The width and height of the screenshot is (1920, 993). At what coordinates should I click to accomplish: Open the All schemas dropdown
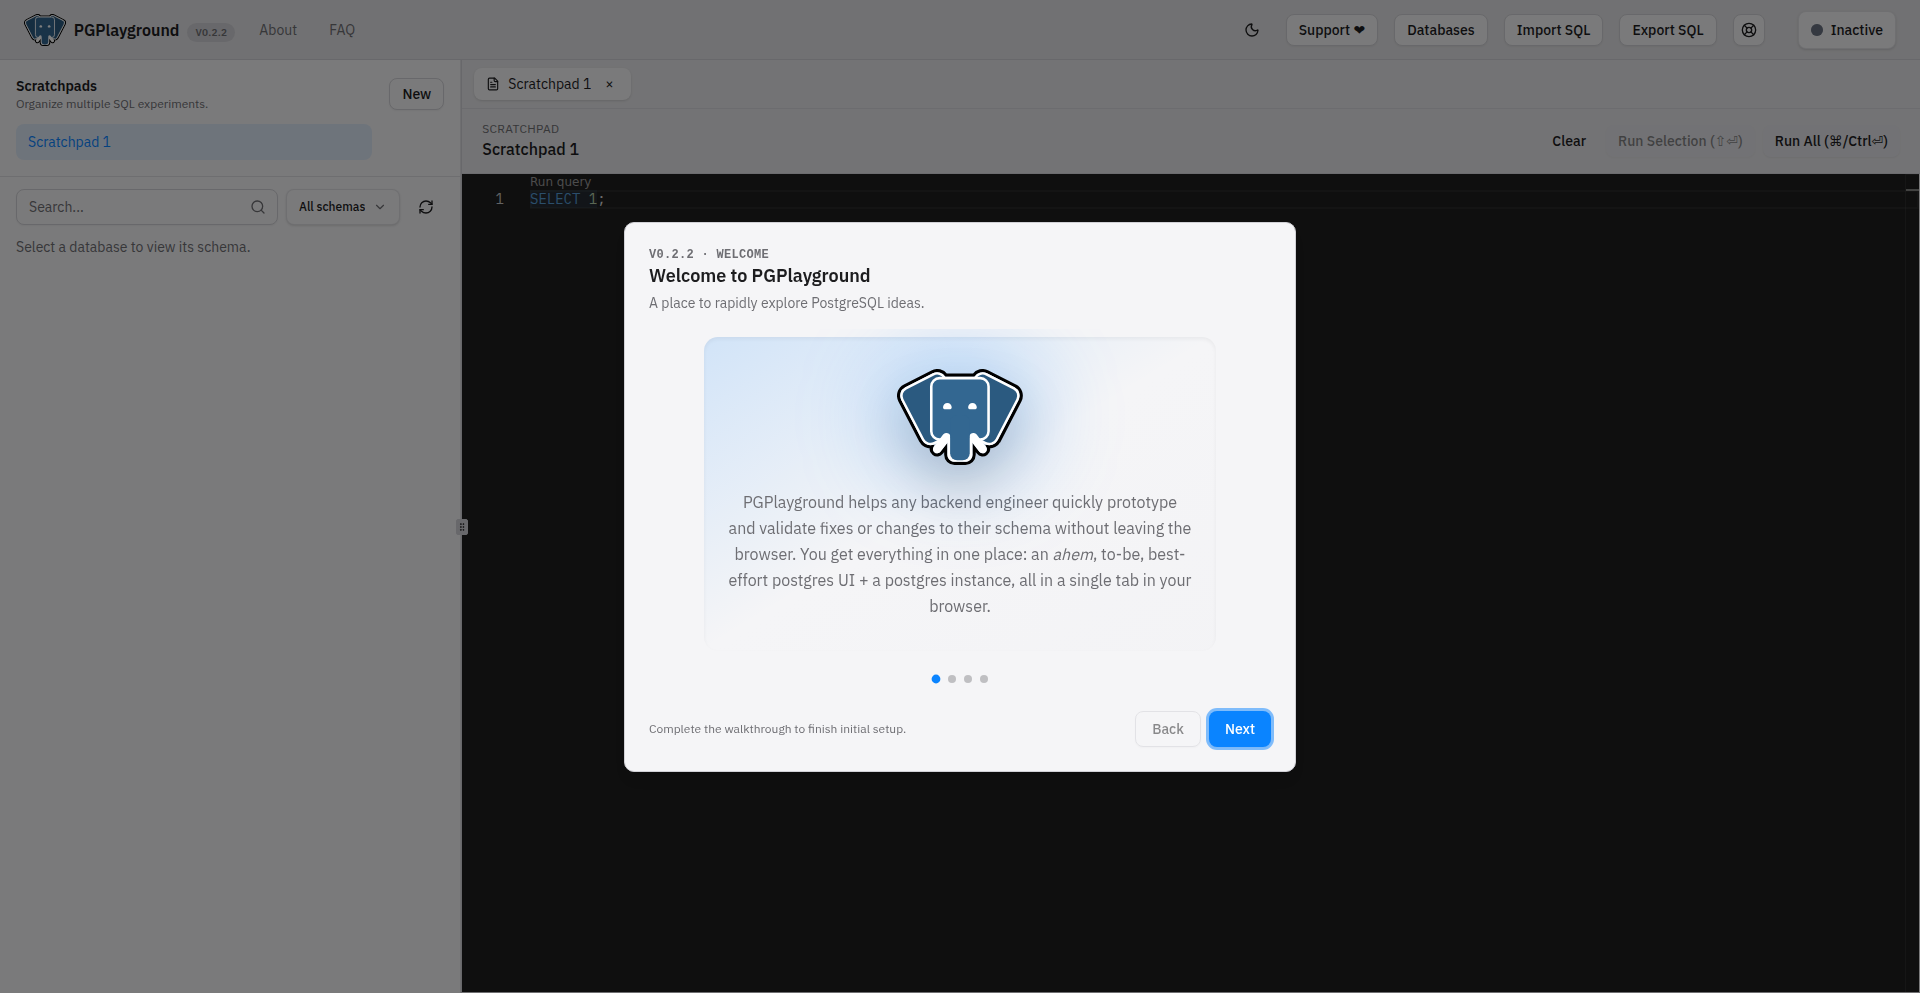pyautogui.click(x=341, y=207)
